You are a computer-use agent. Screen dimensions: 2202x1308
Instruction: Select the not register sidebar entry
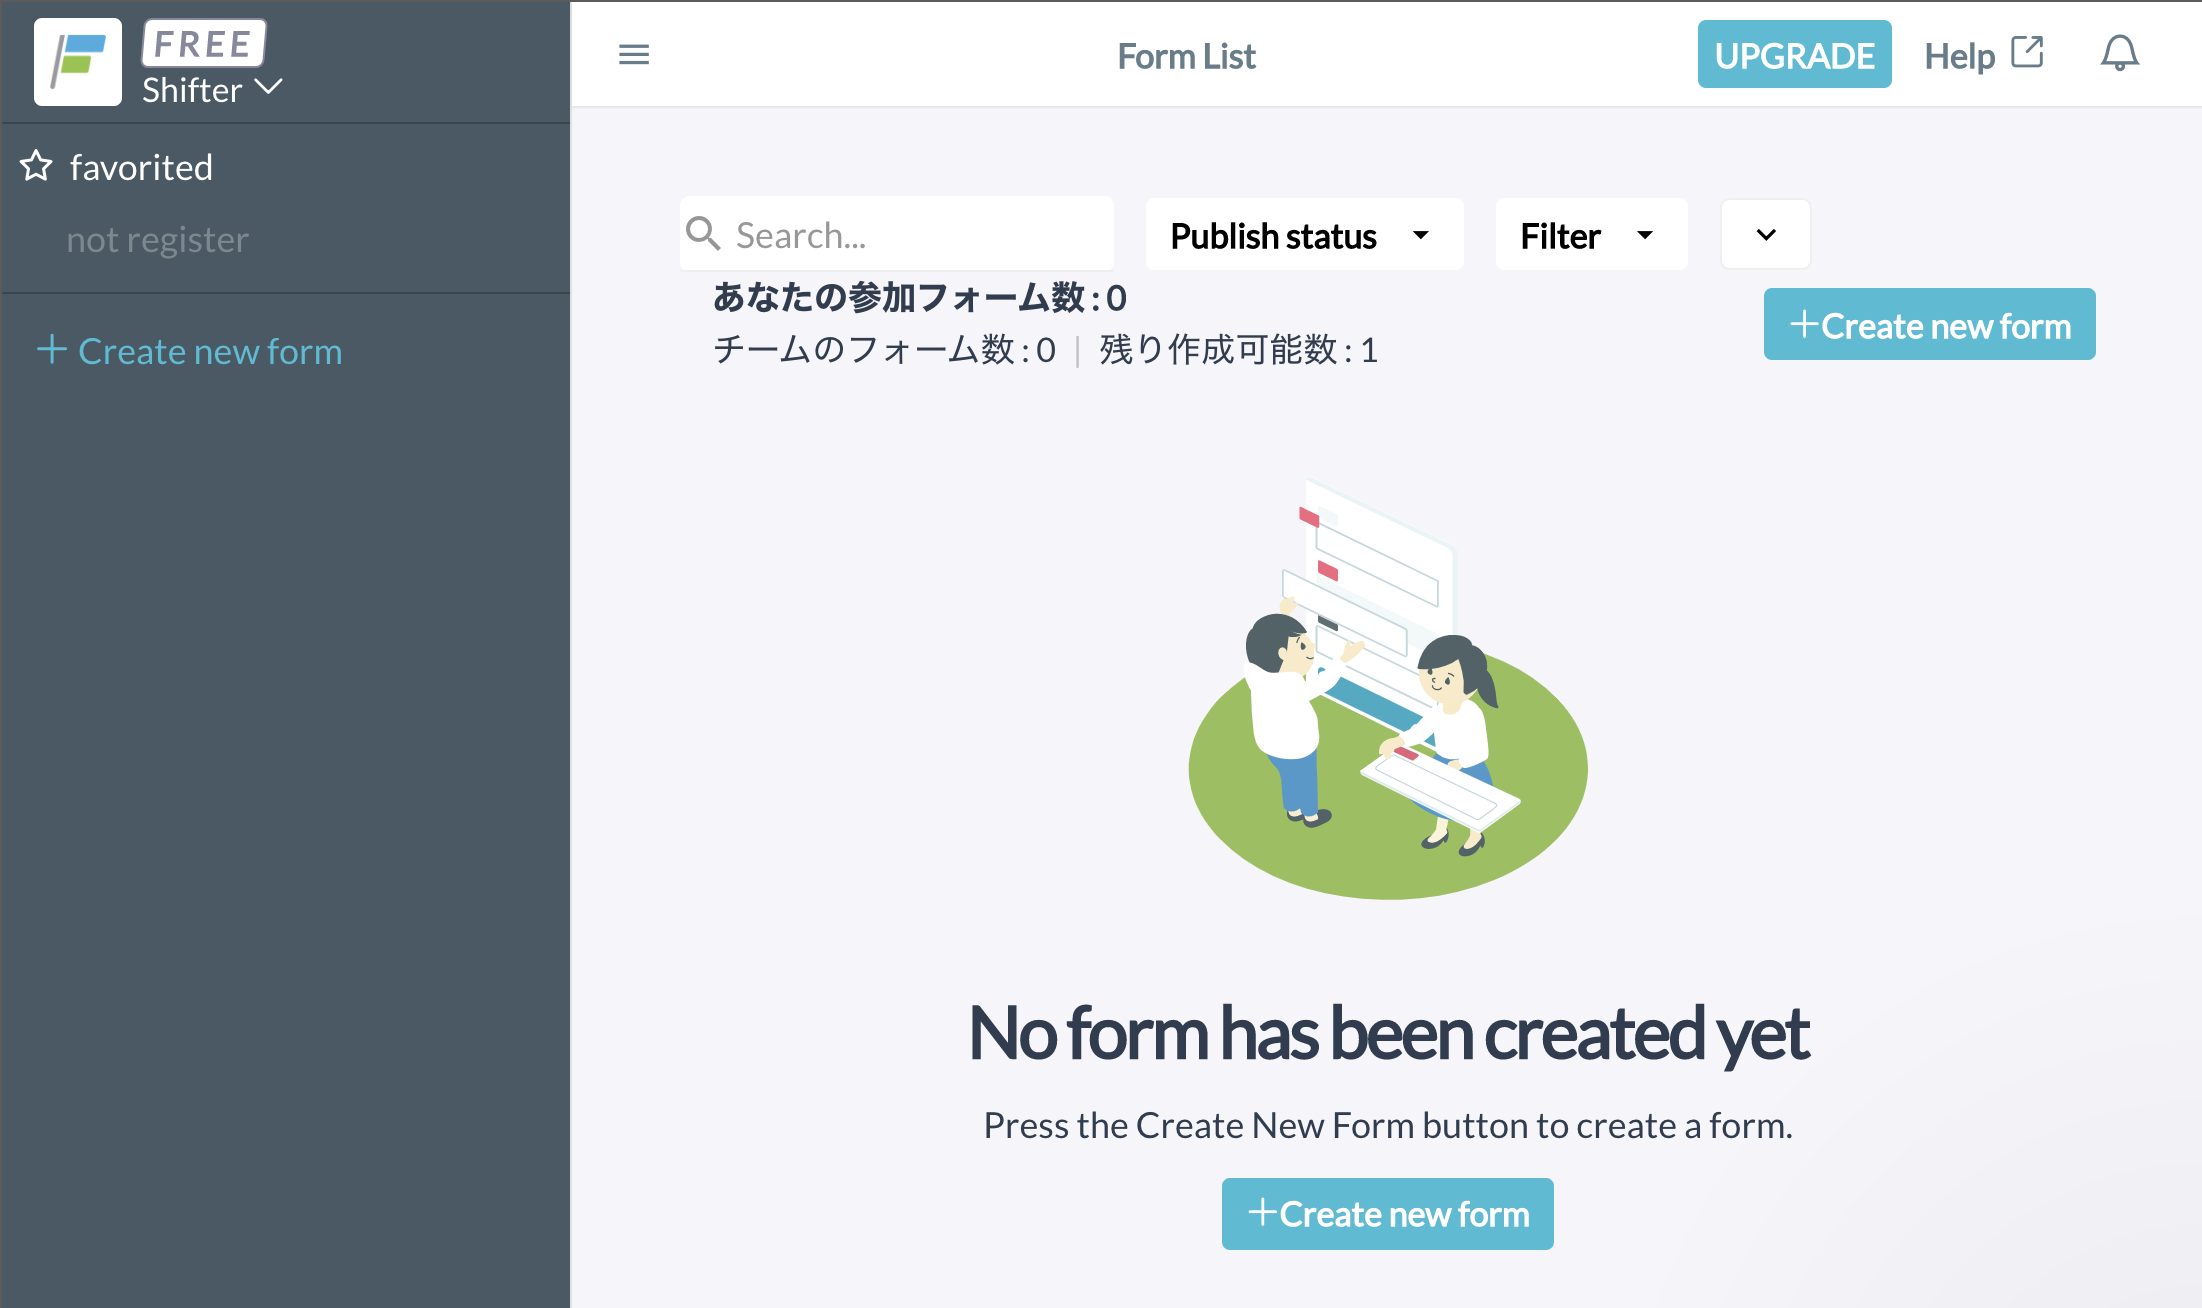tap(157, 240)
